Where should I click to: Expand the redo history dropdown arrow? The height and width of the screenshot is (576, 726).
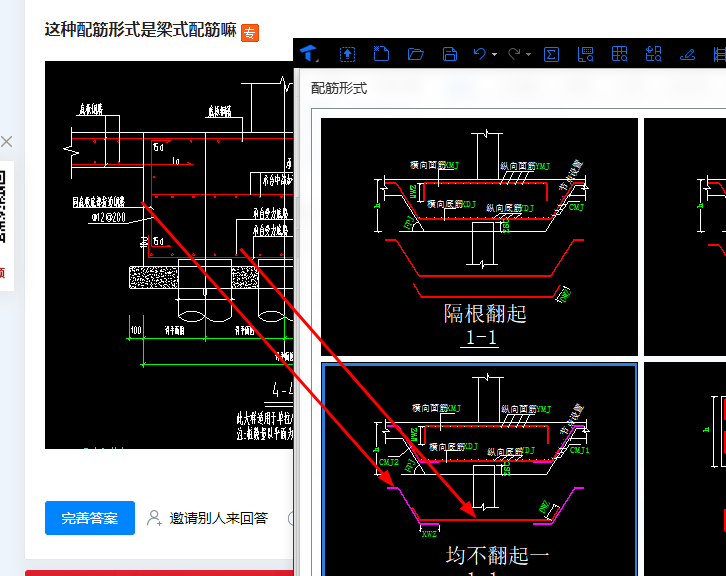[528, 55]
